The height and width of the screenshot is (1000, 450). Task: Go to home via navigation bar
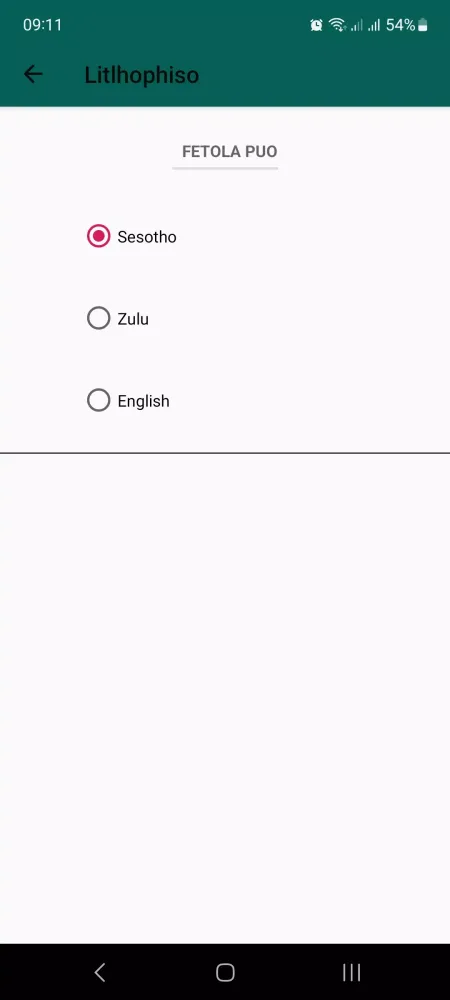tap(225, 972)
